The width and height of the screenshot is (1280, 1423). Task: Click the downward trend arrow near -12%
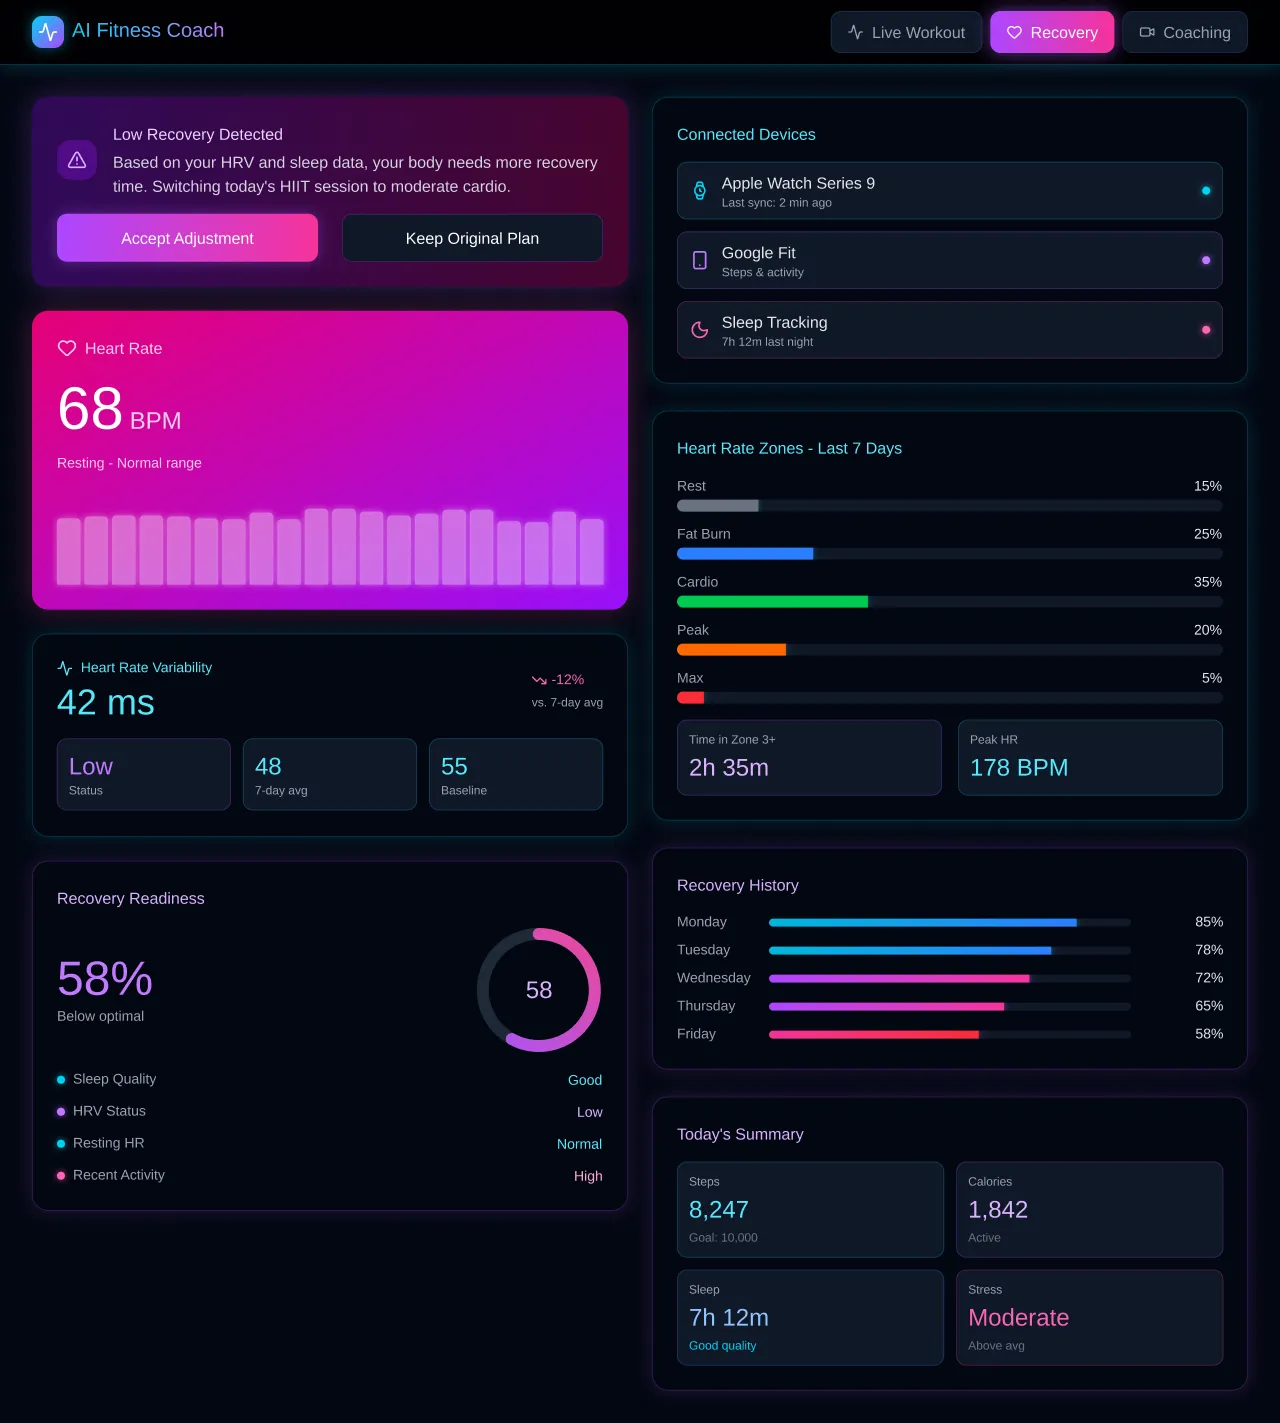(539, 680)
